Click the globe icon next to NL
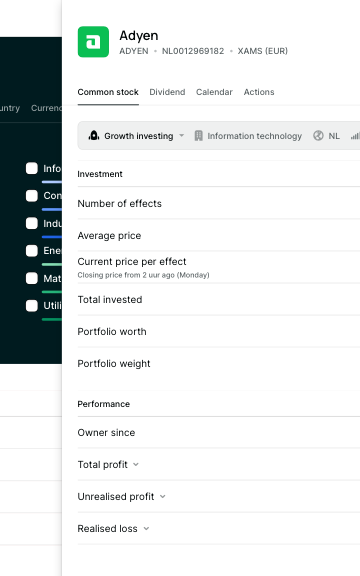Image resolution: width=360 pixels, height=576 pixels. pyautogui.click(x=318, y=136)
